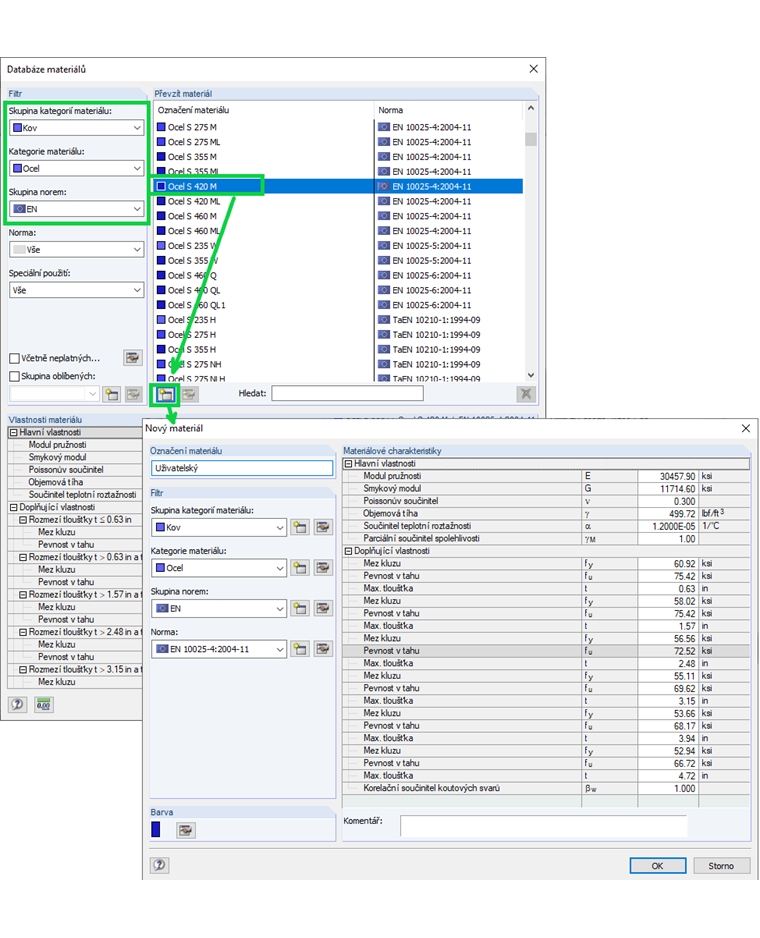
Task: Click the Součinitel teplotní roztažnosti value 1.2000E-05
Action: point(668,526)
